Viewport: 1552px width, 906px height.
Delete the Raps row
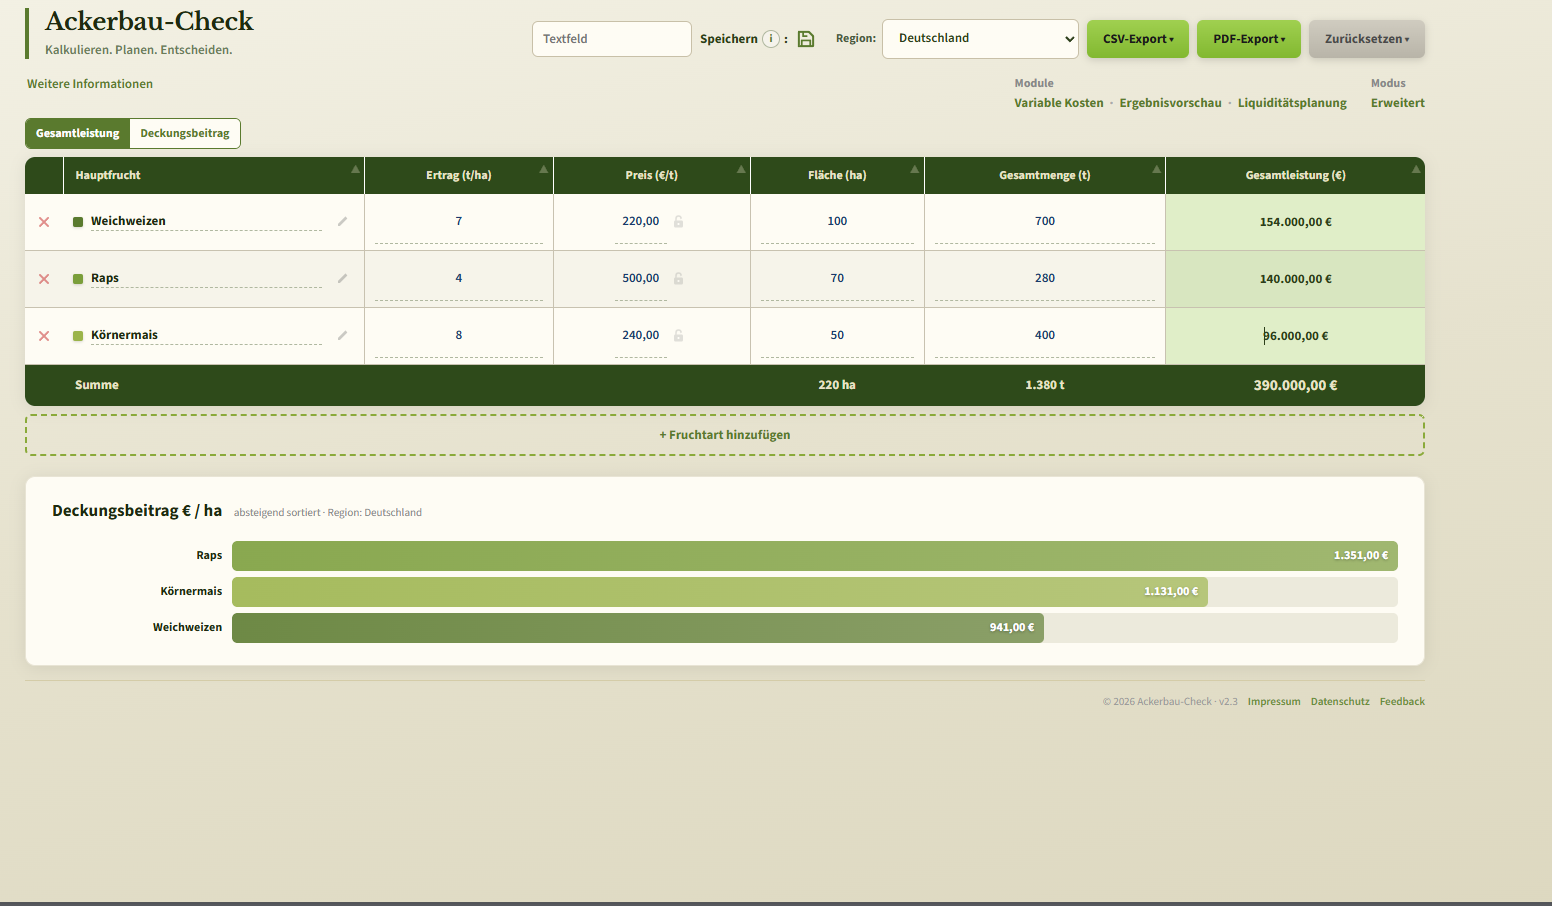tap(44, 279)
